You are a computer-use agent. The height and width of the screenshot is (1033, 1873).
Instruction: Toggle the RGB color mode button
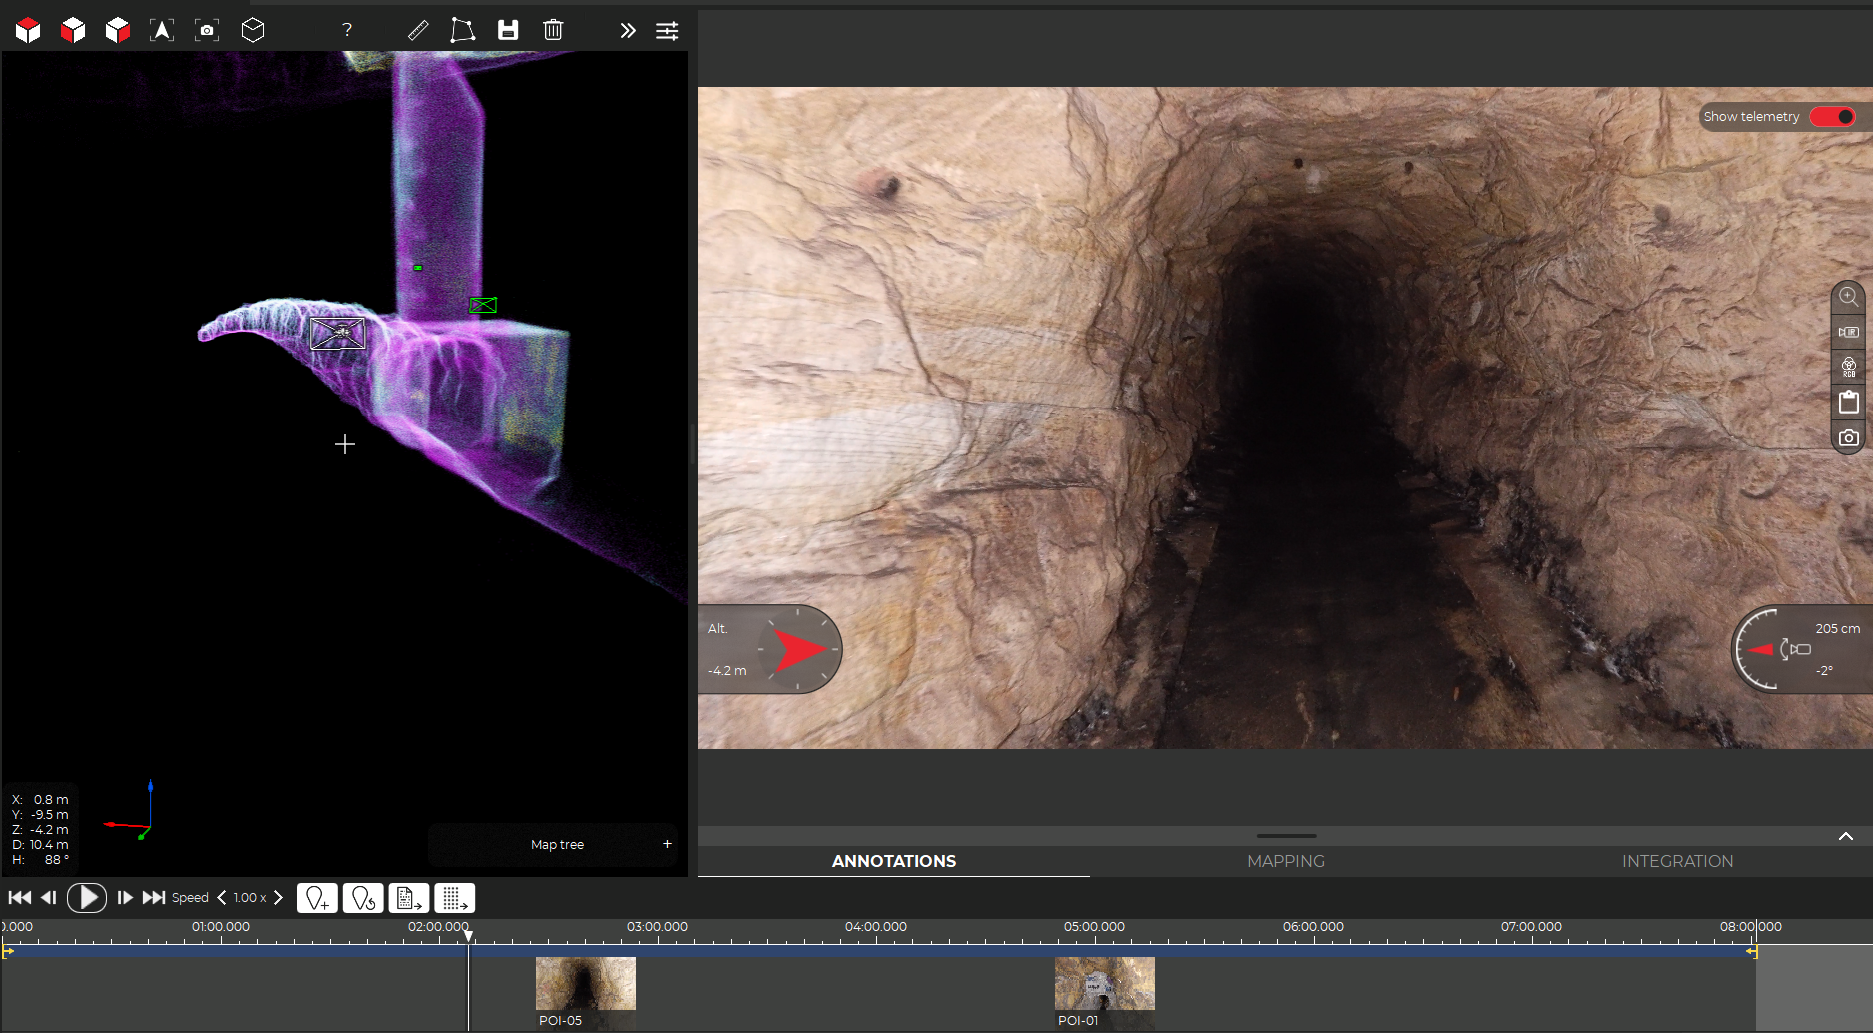point(1848,367)
